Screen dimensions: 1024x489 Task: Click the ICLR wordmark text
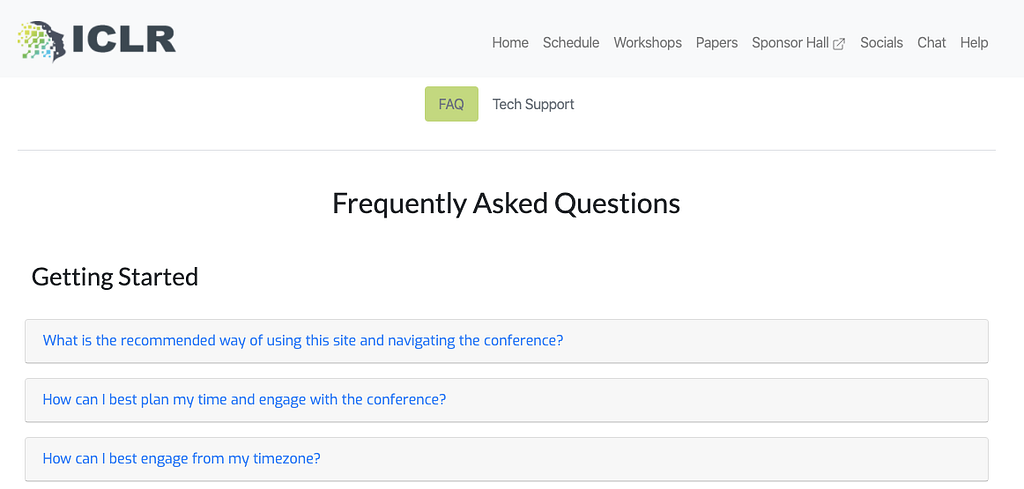coord(124,40)
